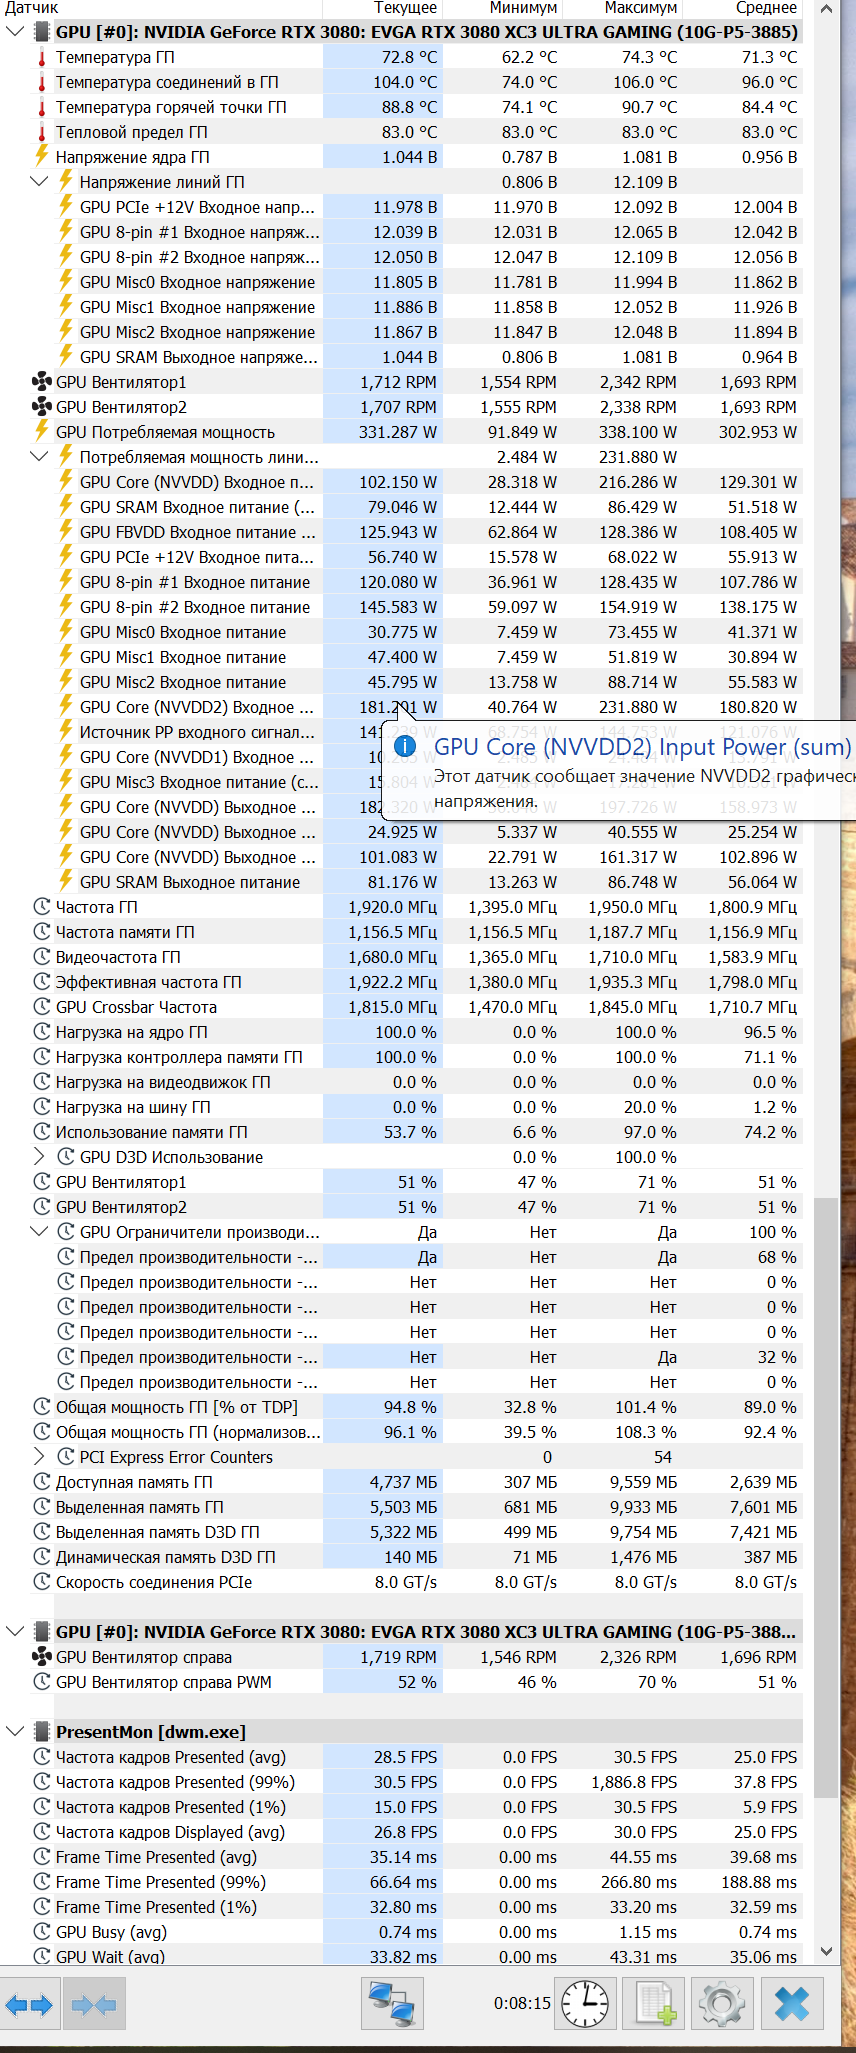Click lightning icon beside GPU FBVDD Входное питание
The image size is (856, 2053).
[x=66, y=531]
